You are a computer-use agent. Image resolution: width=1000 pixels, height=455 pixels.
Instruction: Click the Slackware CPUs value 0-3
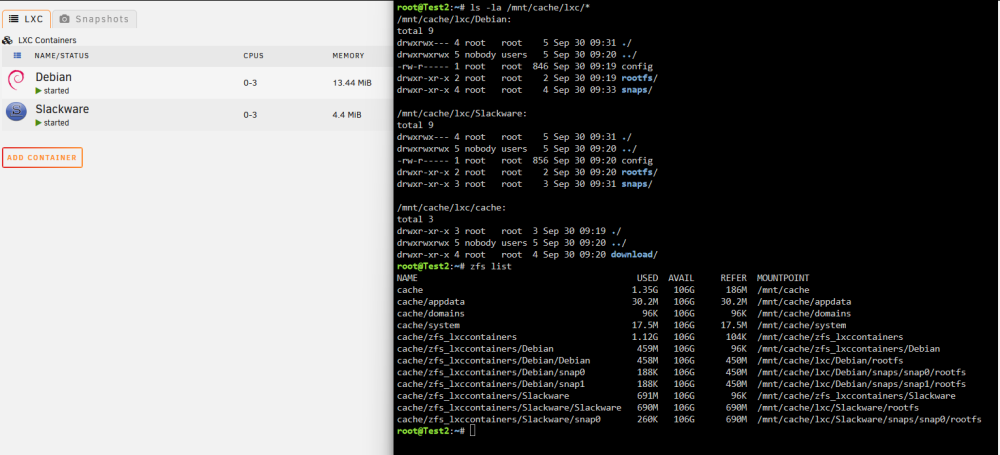250,116
